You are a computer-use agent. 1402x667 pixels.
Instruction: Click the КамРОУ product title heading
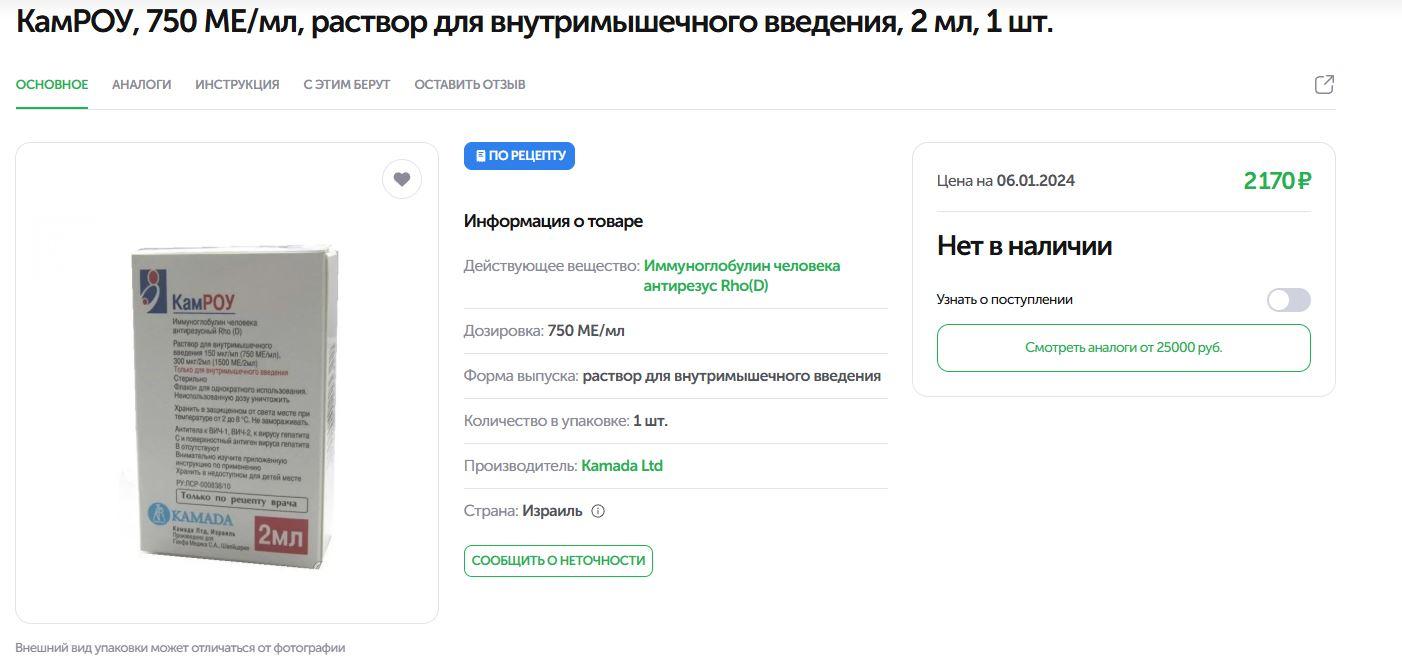click(x=534, y=21)
